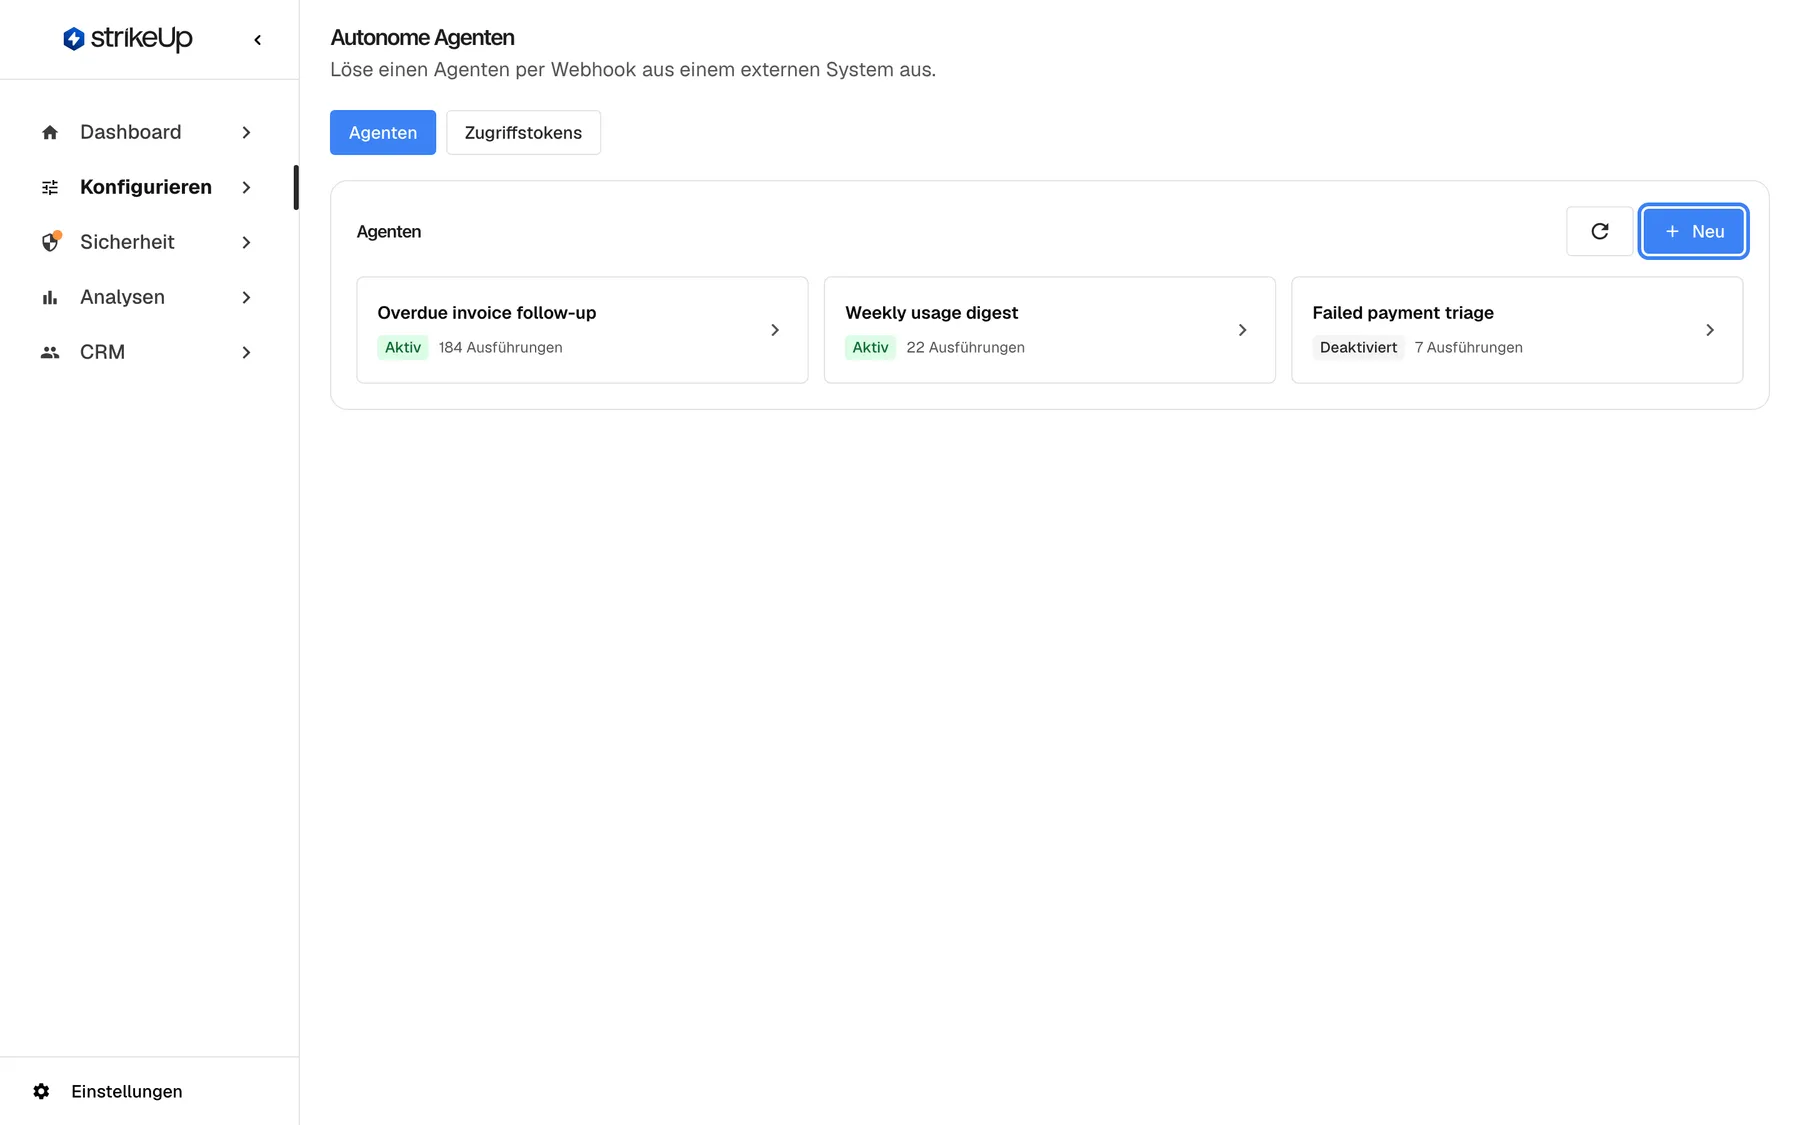1800x1125 pixels.
Task: Refresh the Agenten list
Action: coord(1599,231)
